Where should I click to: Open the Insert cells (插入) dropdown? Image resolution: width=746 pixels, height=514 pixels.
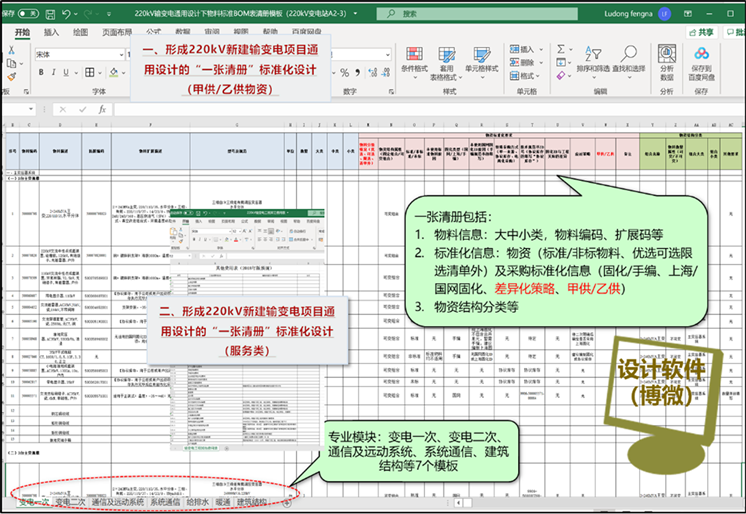pos(541,49)
